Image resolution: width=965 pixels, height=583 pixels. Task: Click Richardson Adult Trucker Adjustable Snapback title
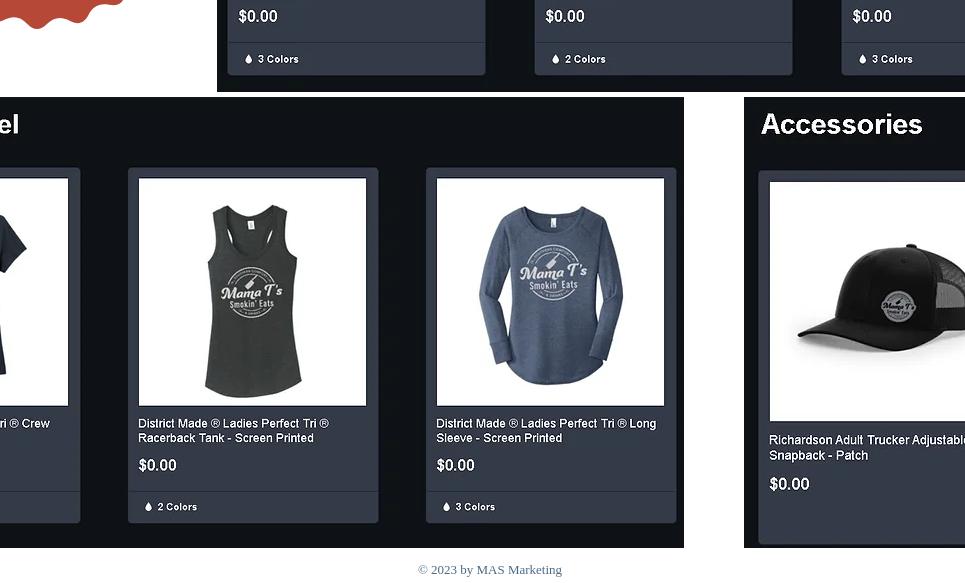[867, 448]
